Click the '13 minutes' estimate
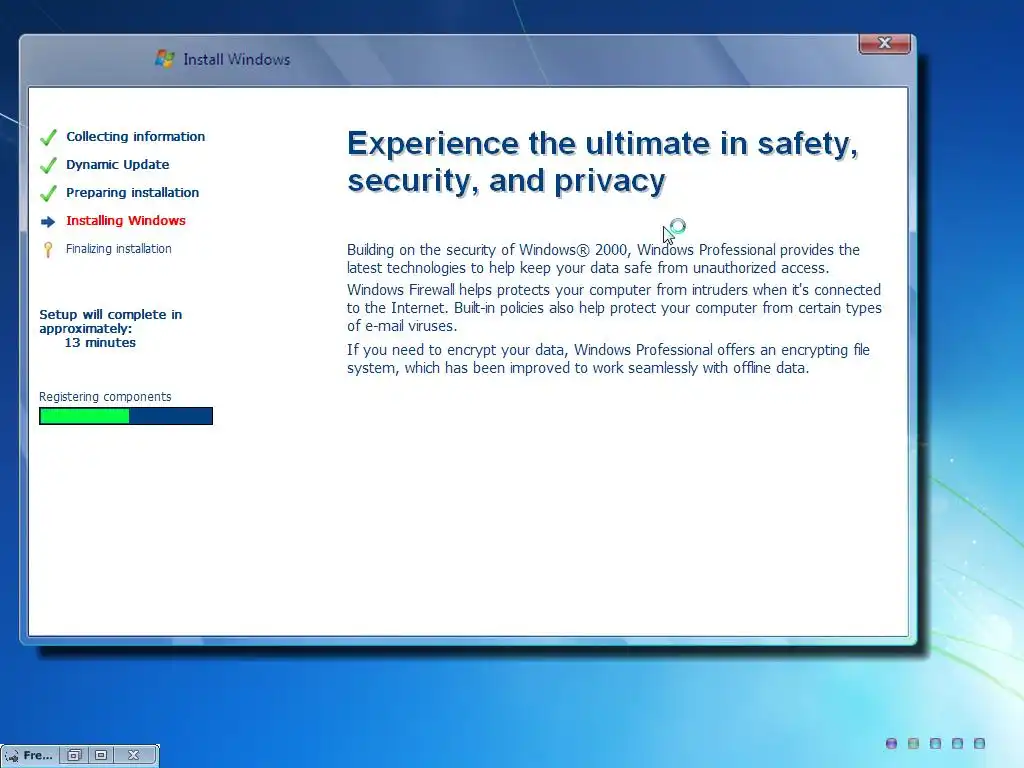The image size is (1024, 768). coord(100,343)
